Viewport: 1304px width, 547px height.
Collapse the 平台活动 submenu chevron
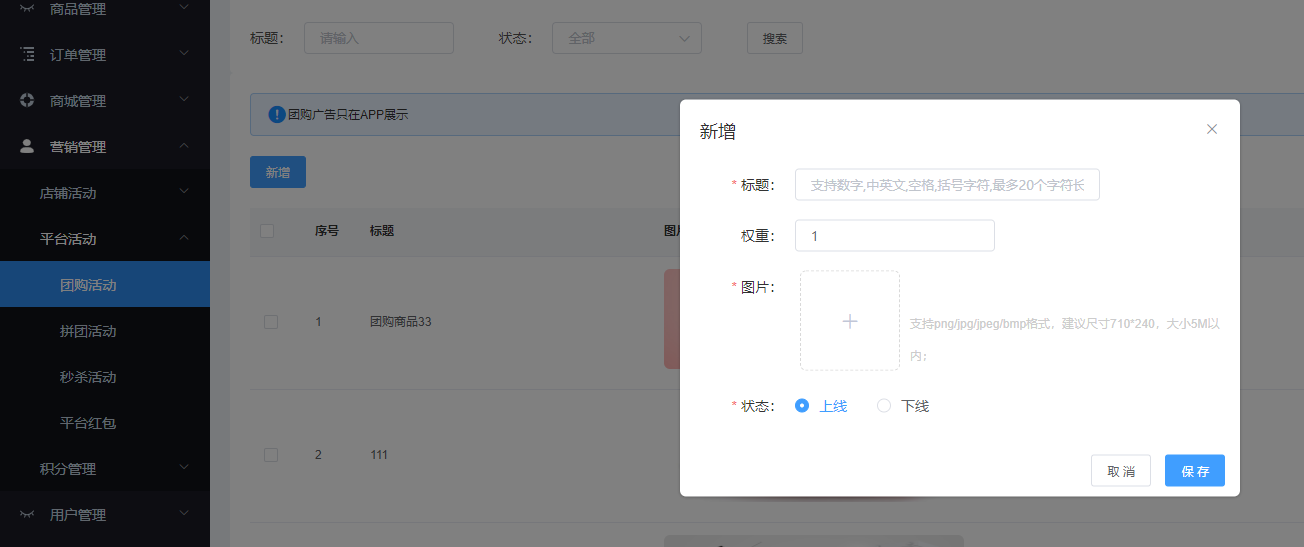tap(184, 239)
